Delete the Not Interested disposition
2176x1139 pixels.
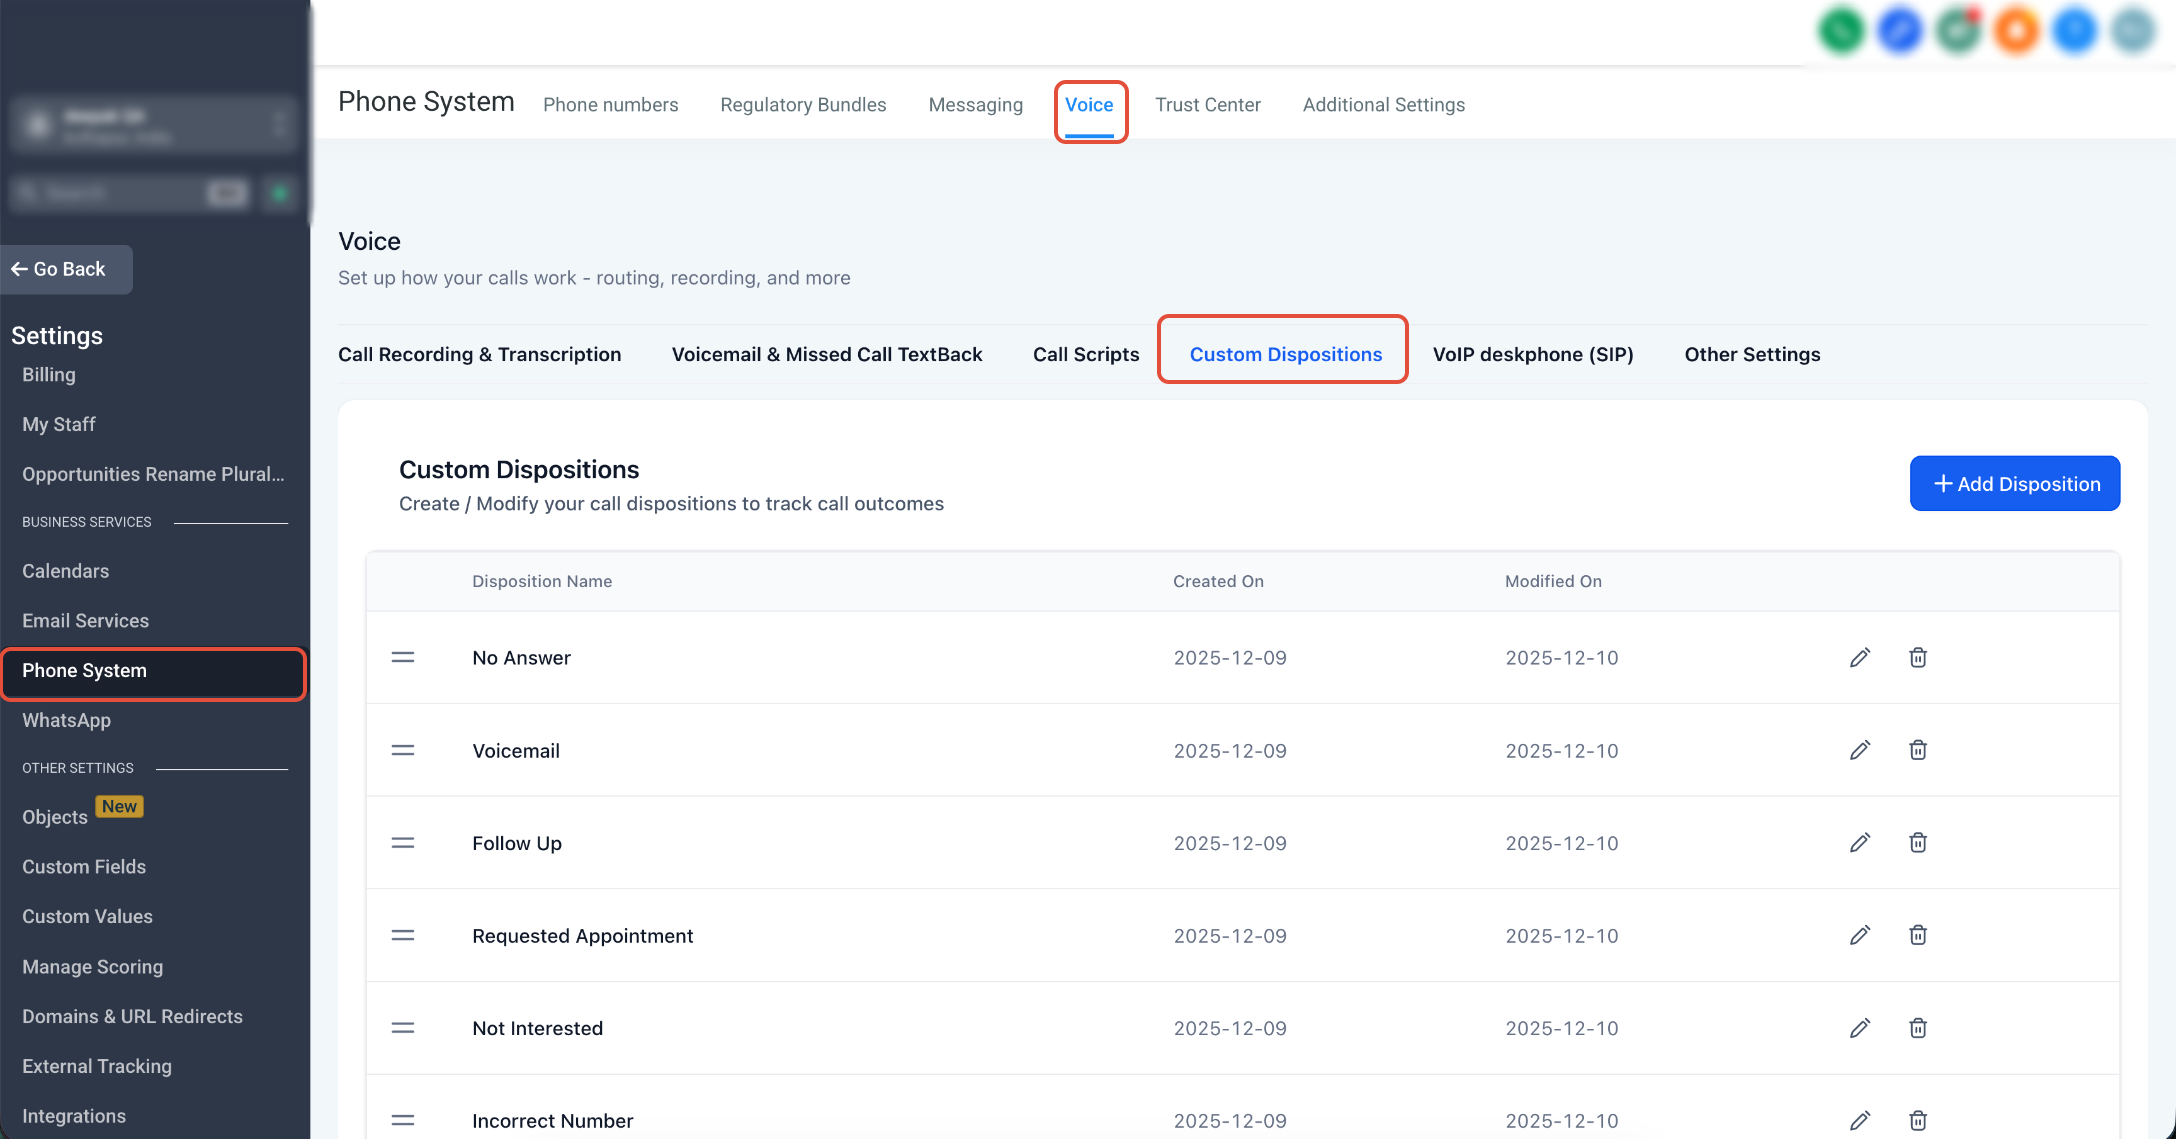1918,1028
